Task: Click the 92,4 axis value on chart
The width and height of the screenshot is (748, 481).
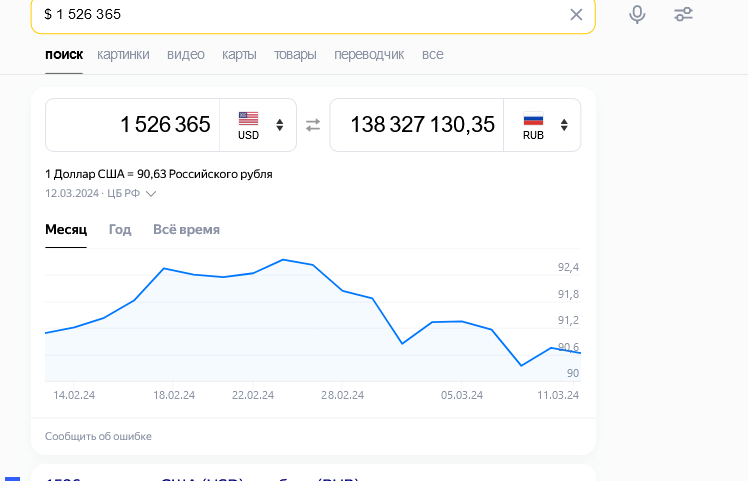Action: [x=568, y=267]
